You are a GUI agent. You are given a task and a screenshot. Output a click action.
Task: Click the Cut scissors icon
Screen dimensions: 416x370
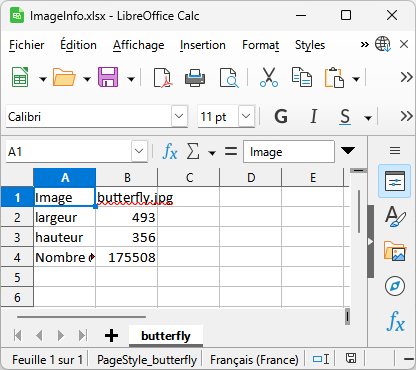269,78
